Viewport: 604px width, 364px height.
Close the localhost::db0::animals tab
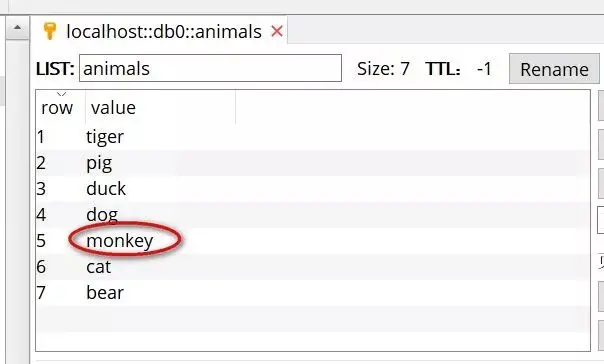pyautogui.click(x=277, y=31)
